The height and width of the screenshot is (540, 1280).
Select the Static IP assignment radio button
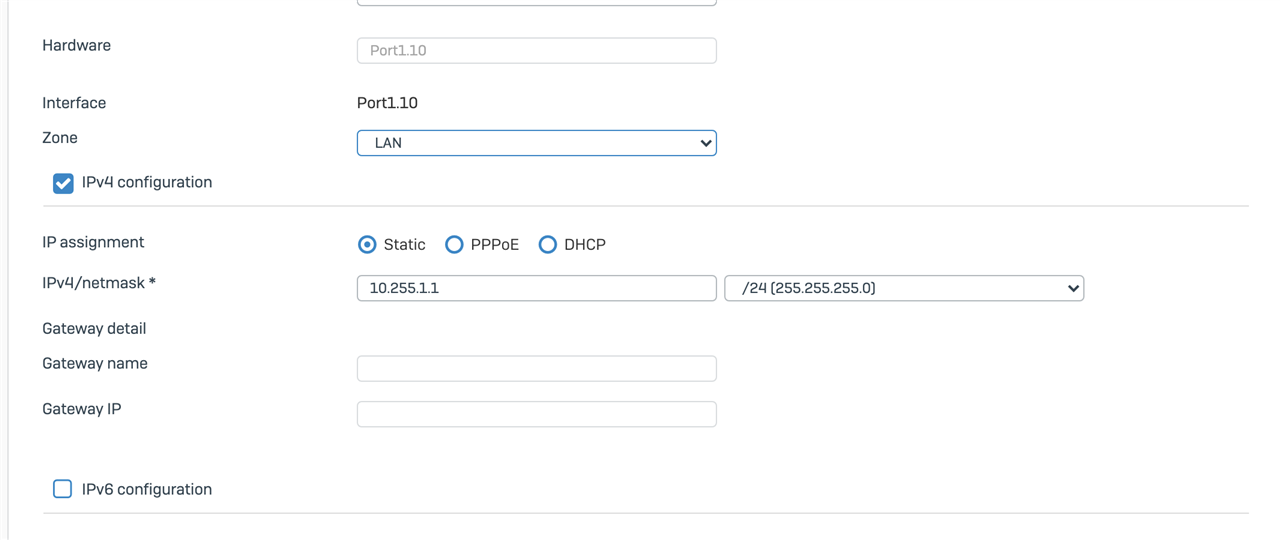367,244
